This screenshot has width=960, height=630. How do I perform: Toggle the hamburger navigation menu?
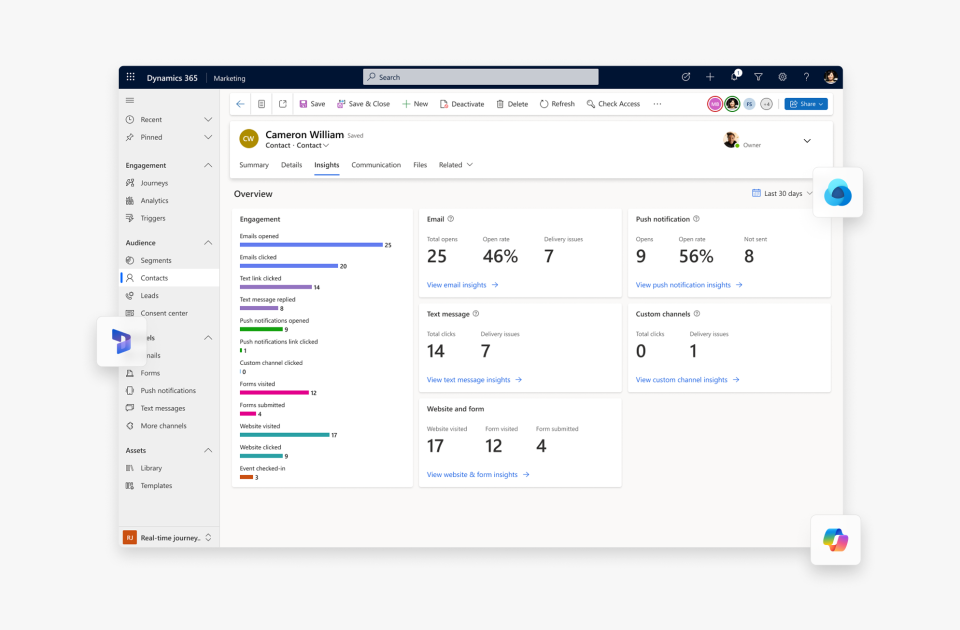coord(130,100)
